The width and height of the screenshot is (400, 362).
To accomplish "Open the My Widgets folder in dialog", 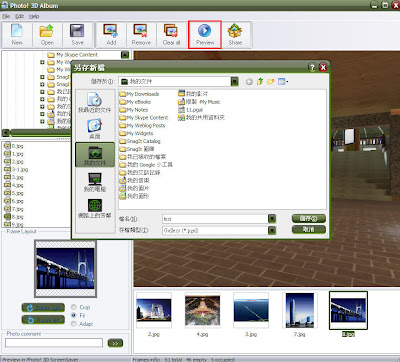I will point(136,133).
